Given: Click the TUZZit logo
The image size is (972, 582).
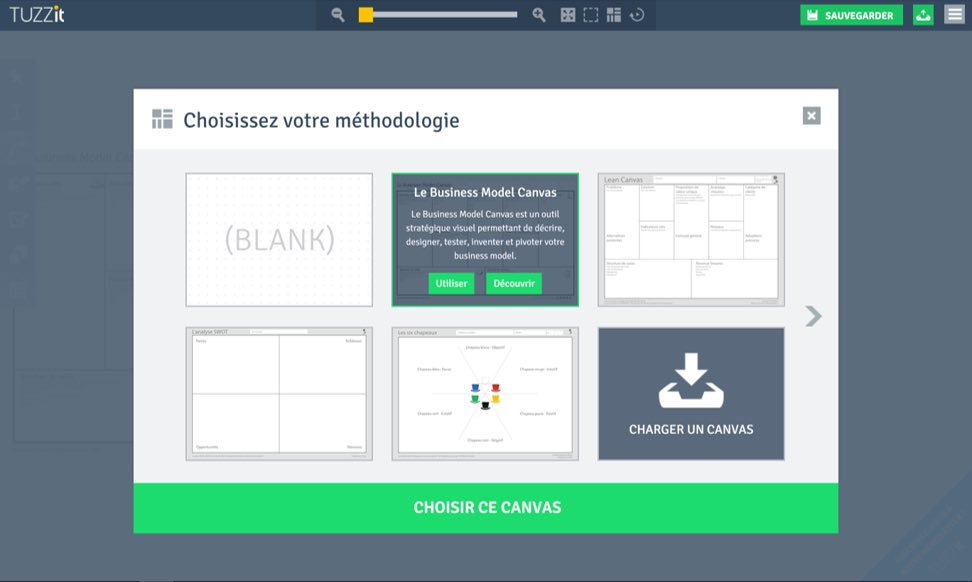Looking at the screenshot, I should point(35,14).
